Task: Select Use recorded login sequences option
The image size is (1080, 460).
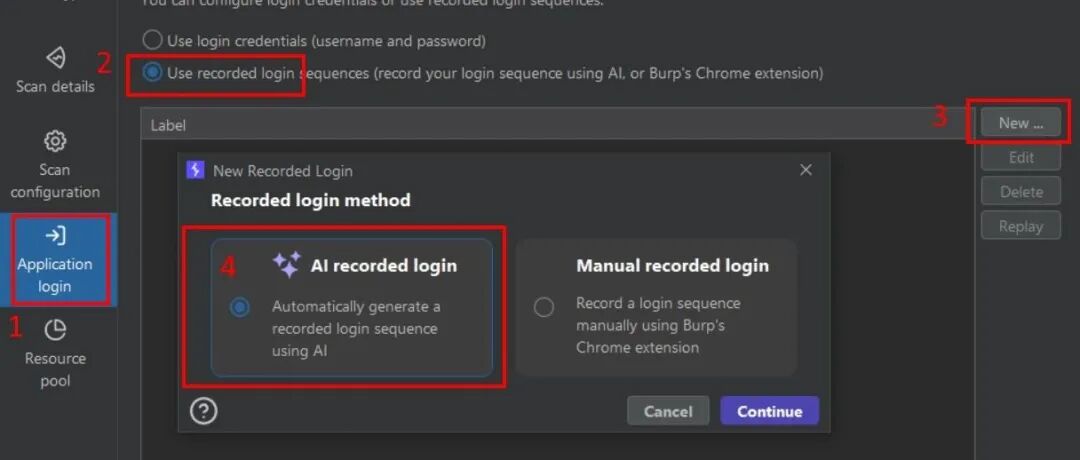Action: pyautogui.click(x=152, y=73)
